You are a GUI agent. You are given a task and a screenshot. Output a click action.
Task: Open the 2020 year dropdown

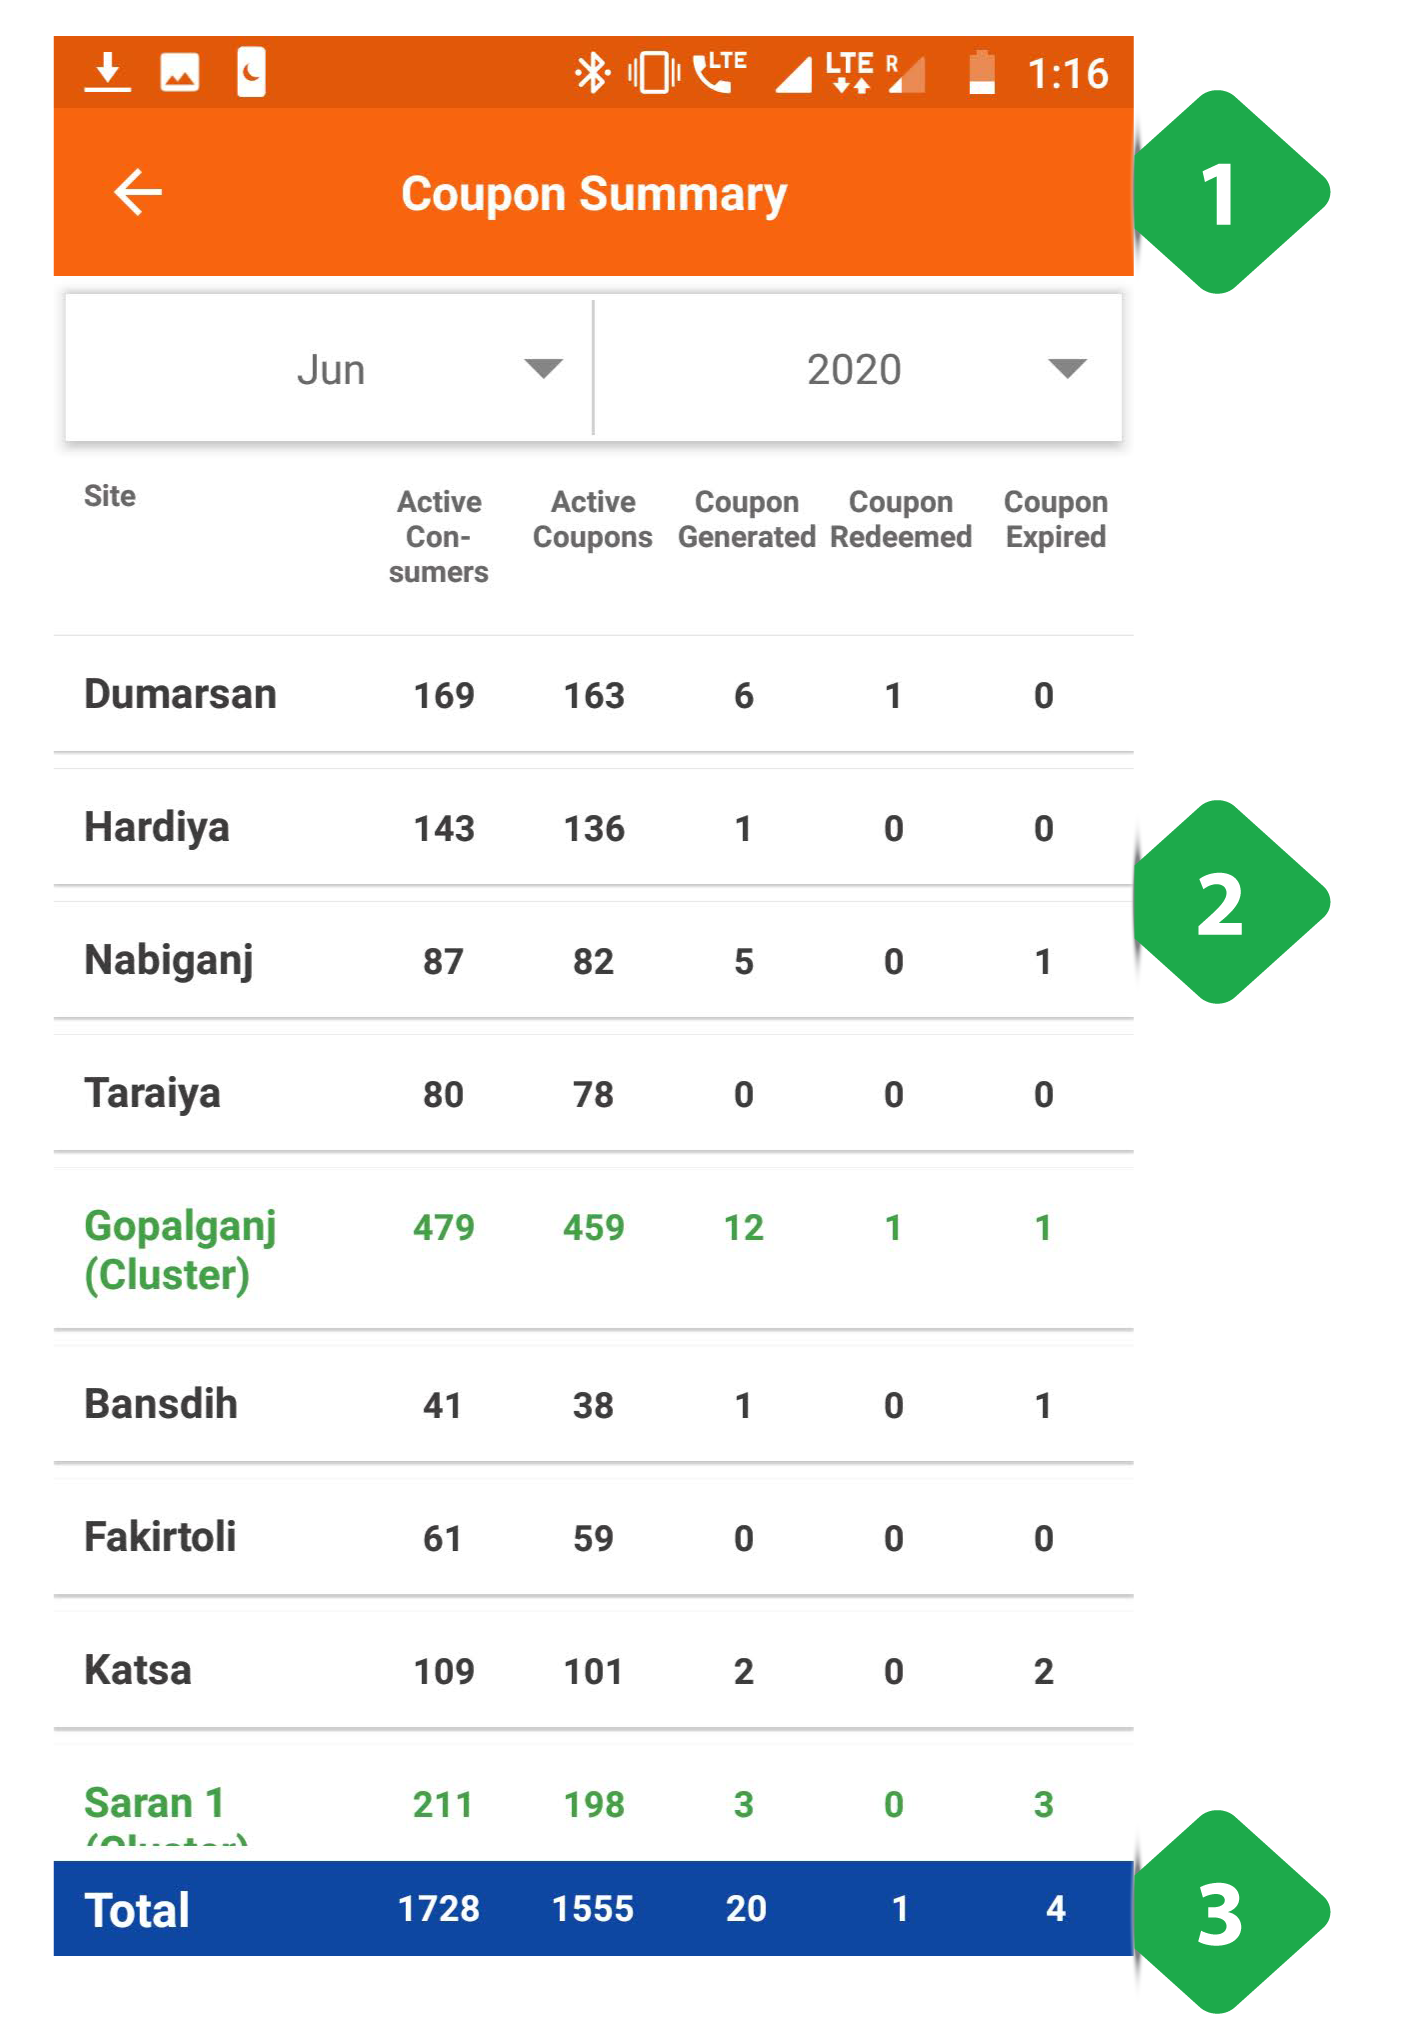point(858,368)
